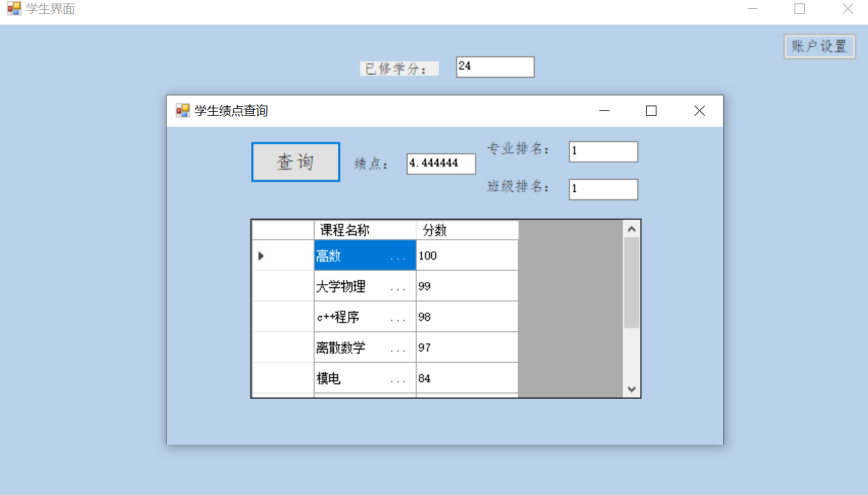Screen dimensions: 868x495
Task: Click the 课程名称 column header
Action: [365, 230]
